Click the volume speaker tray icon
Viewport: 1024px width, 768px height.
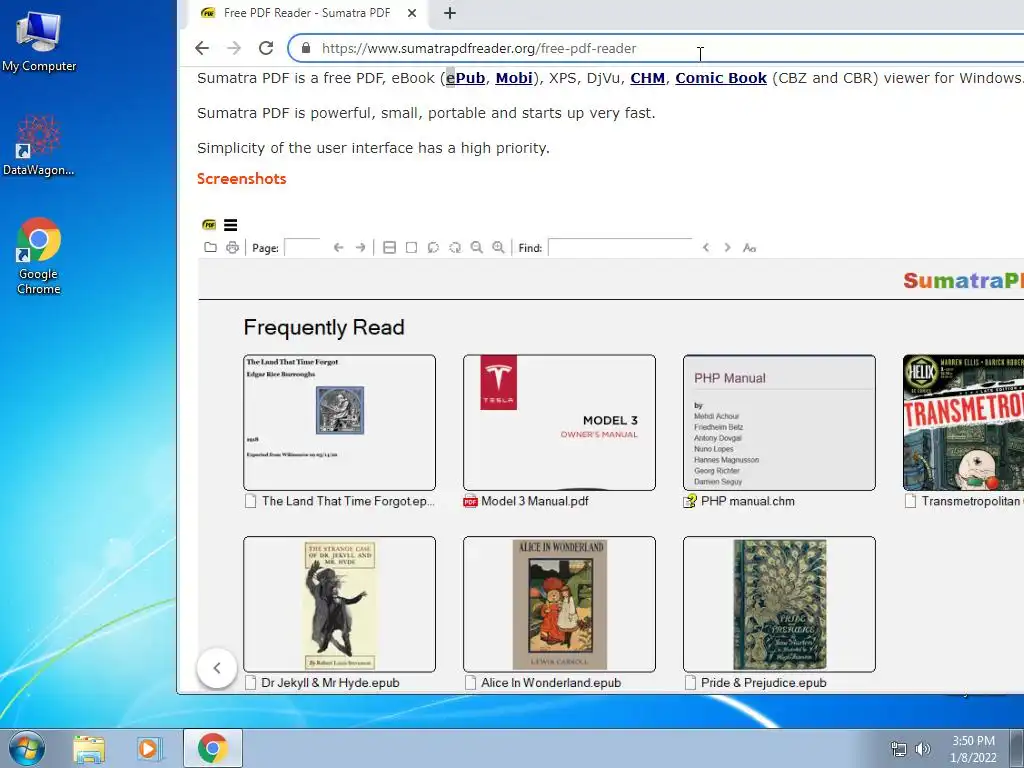pos(922,749)
